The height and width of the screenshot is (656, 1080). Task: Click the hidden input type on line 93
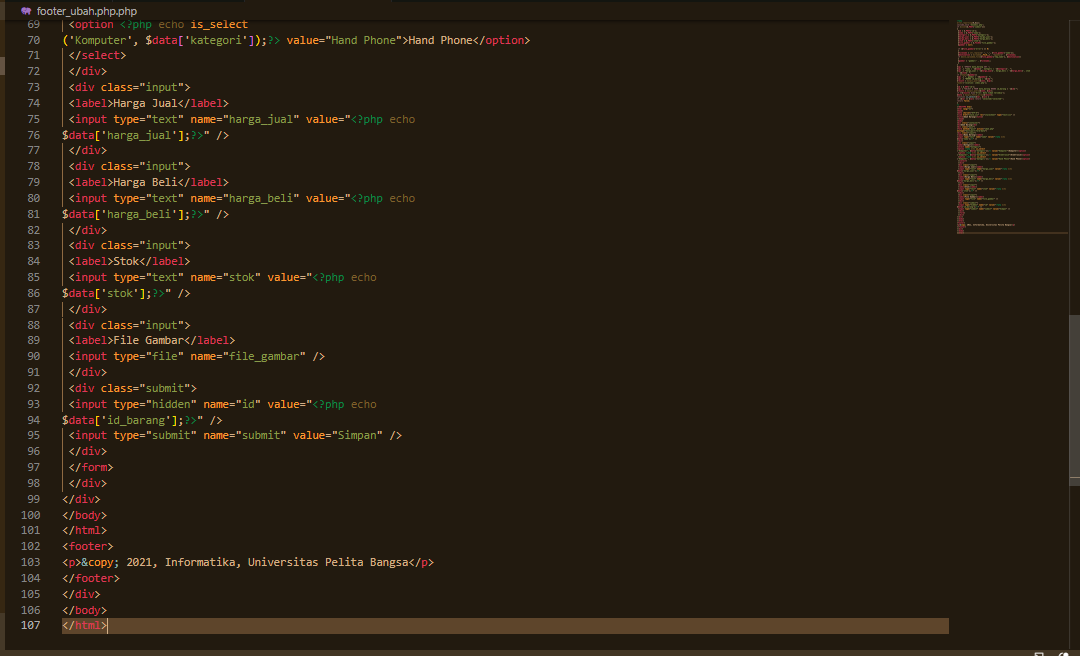(x=158, y=403)
